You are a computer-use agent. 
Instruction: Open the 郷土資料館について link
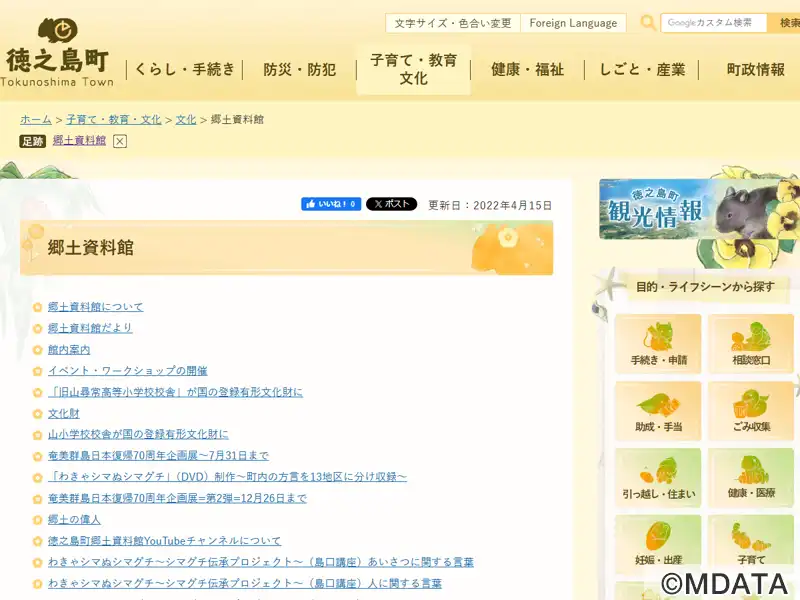(95, 307)
